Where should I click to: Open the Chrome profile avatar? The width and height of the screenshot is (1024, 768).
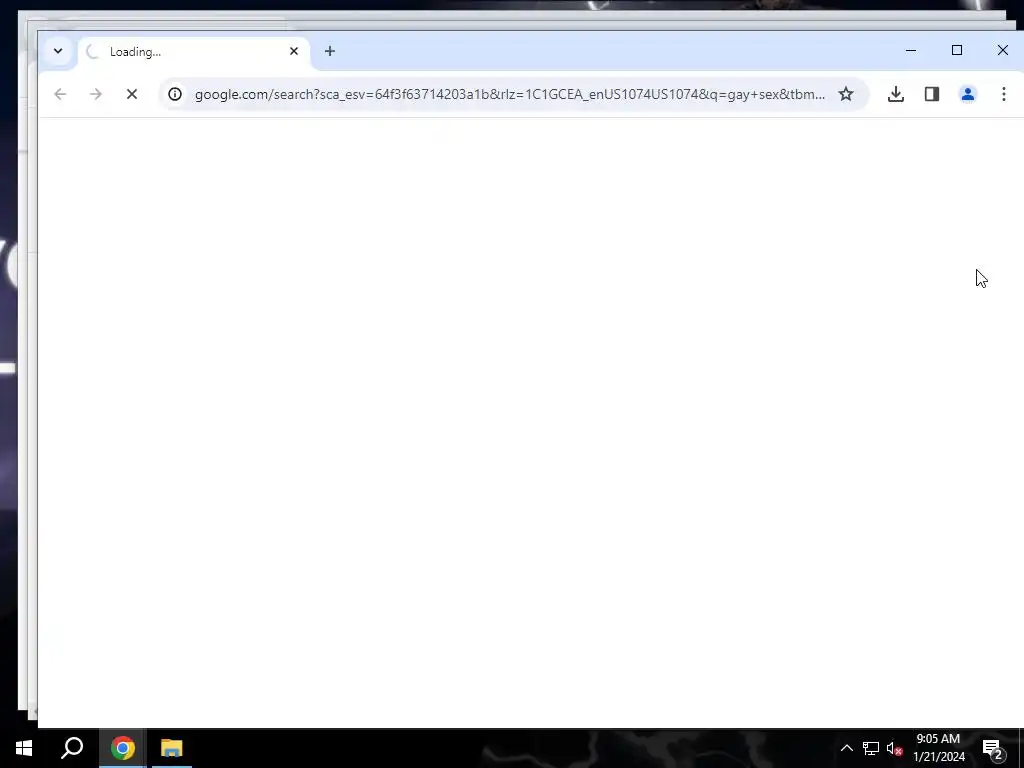pos(968,94)
